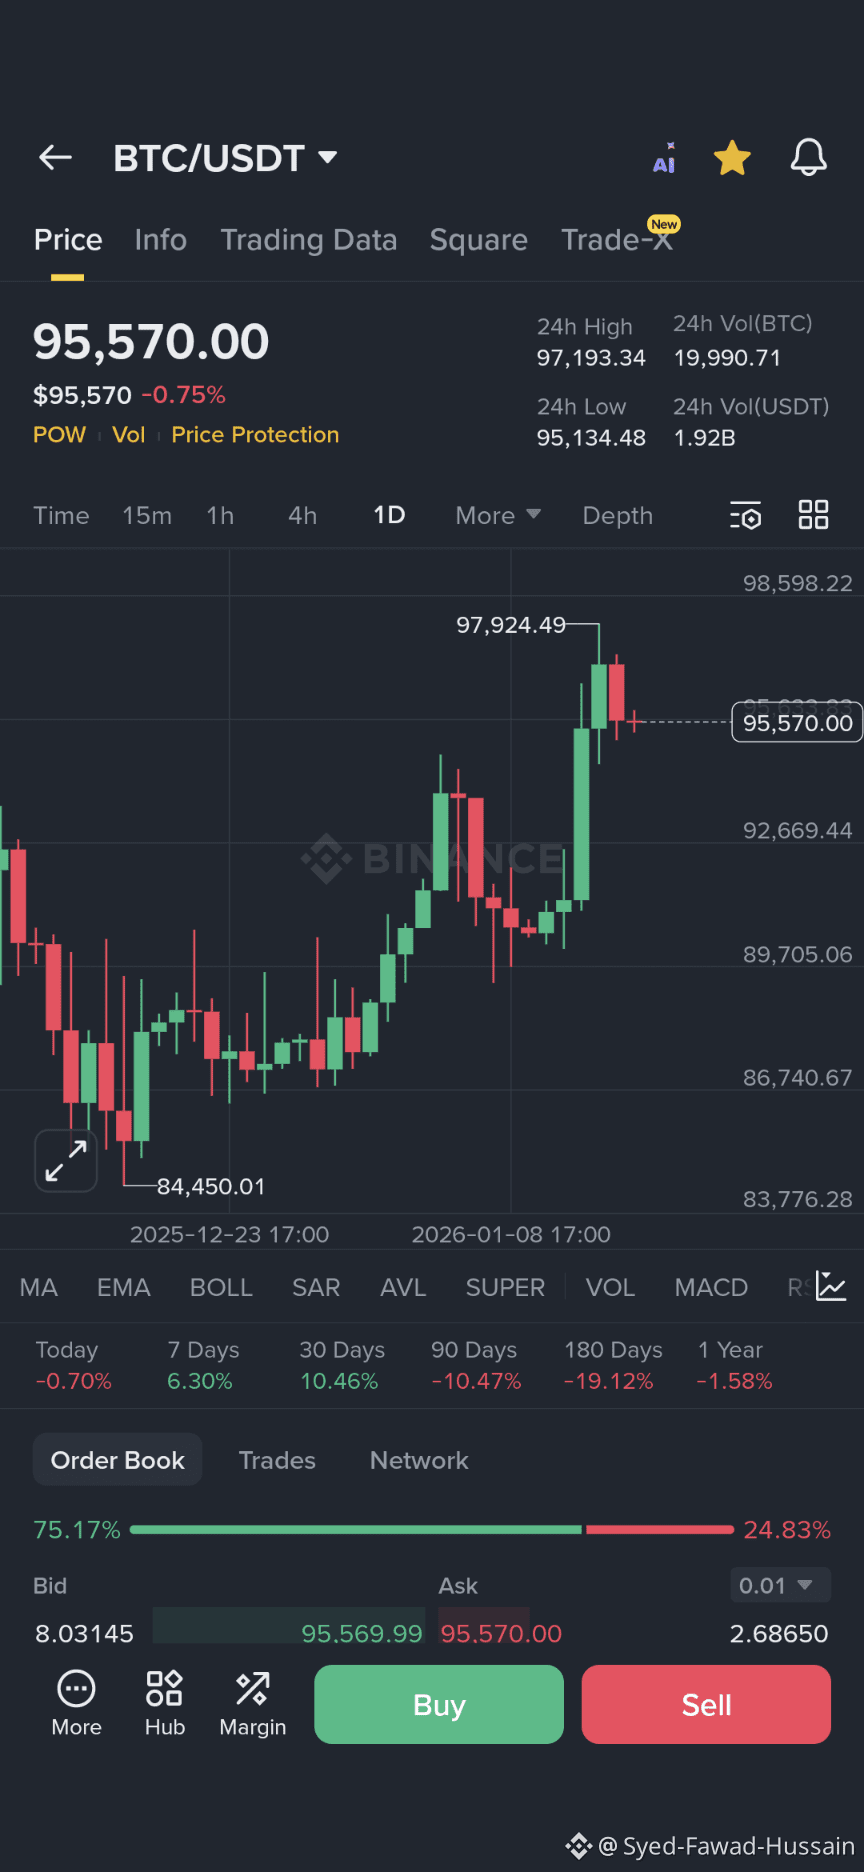Open chart settings icon
Image resolution: width=864 pixels, height=1872 pixels.
pos(746,516)
